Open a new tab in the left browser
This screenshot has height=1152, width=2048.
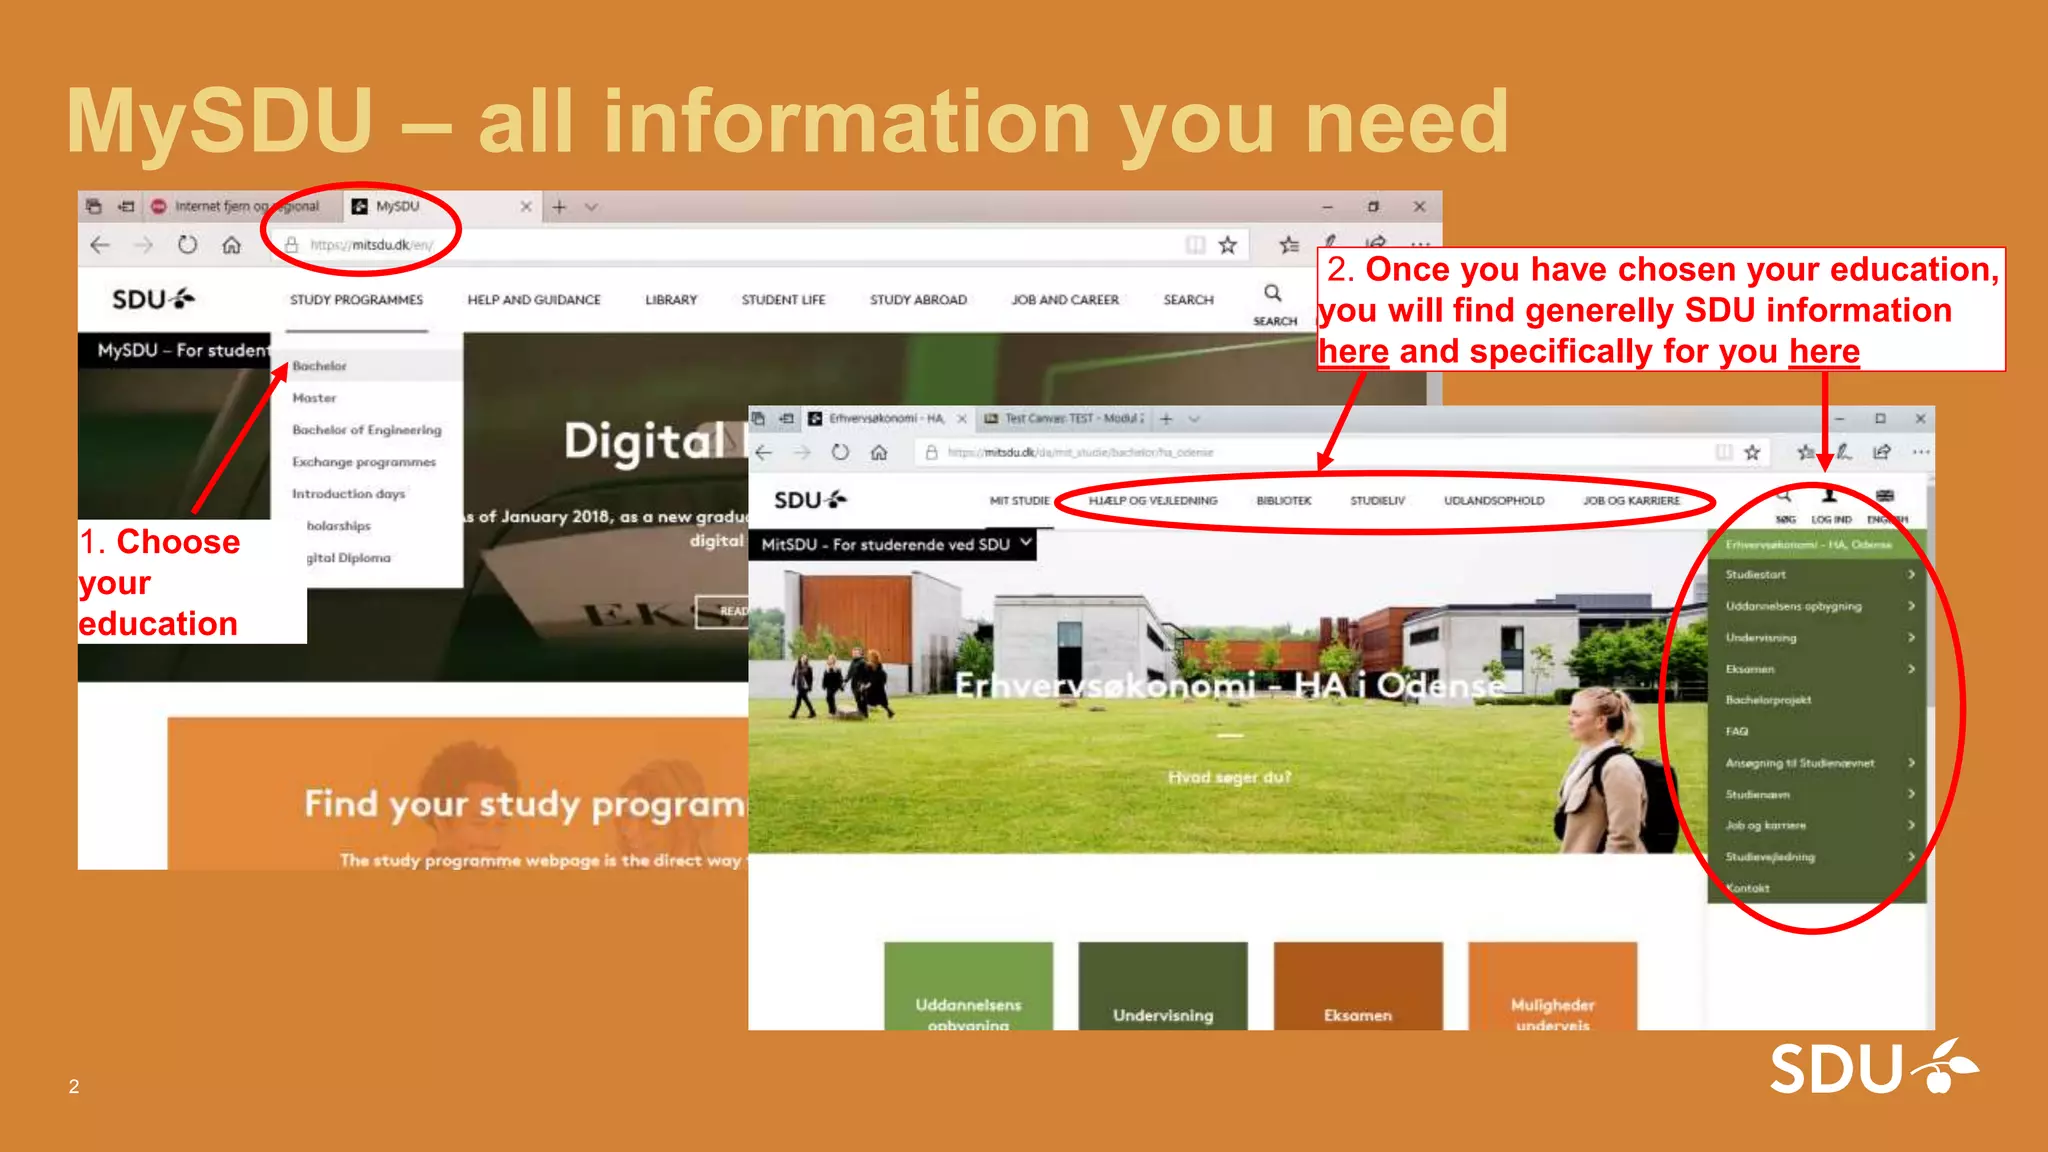559,207
